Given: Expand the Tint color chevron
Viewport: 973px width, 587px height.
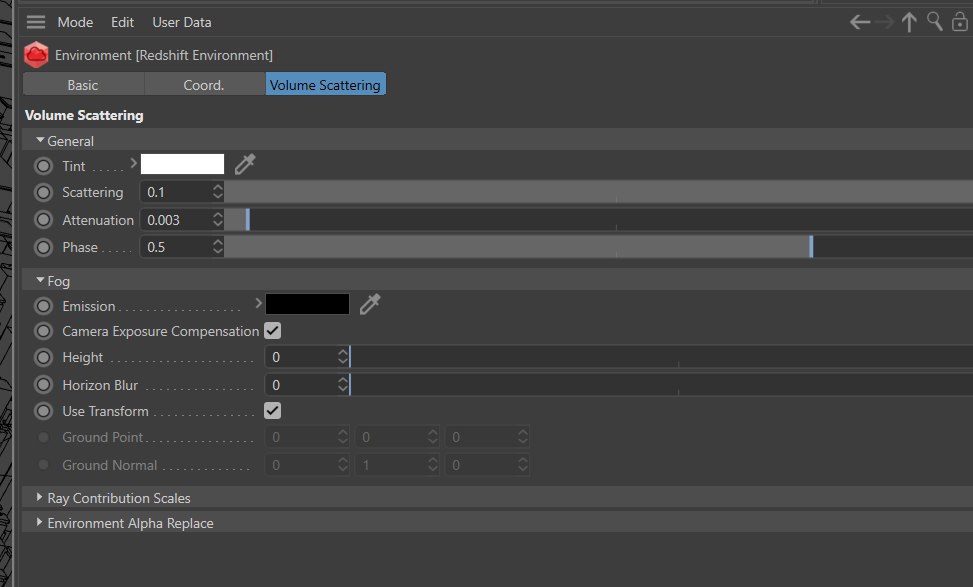Looking at the screenshot, I should click(133, 163).
